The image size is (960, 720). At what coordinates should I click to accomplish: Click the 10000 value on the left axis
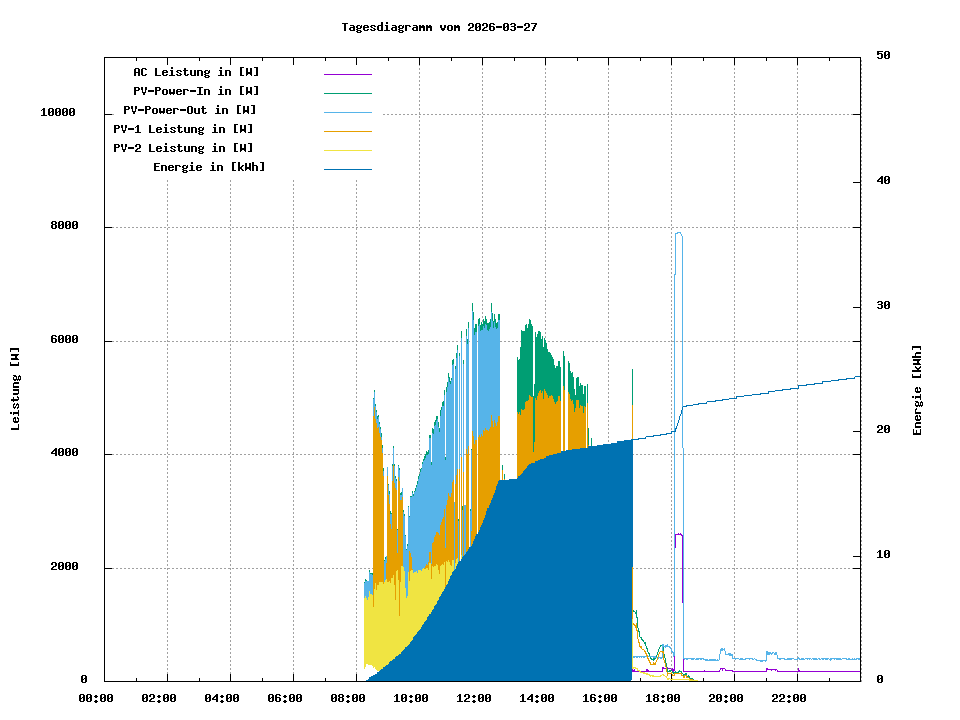57,112
